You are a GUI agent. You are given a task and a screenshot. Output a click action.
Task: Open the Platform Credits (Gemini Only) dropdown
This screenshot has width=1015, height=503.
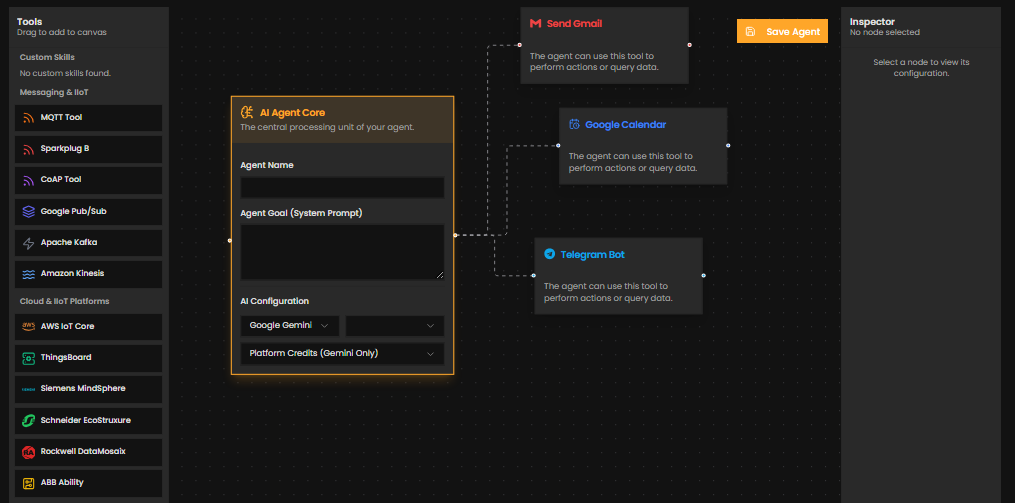342,353
